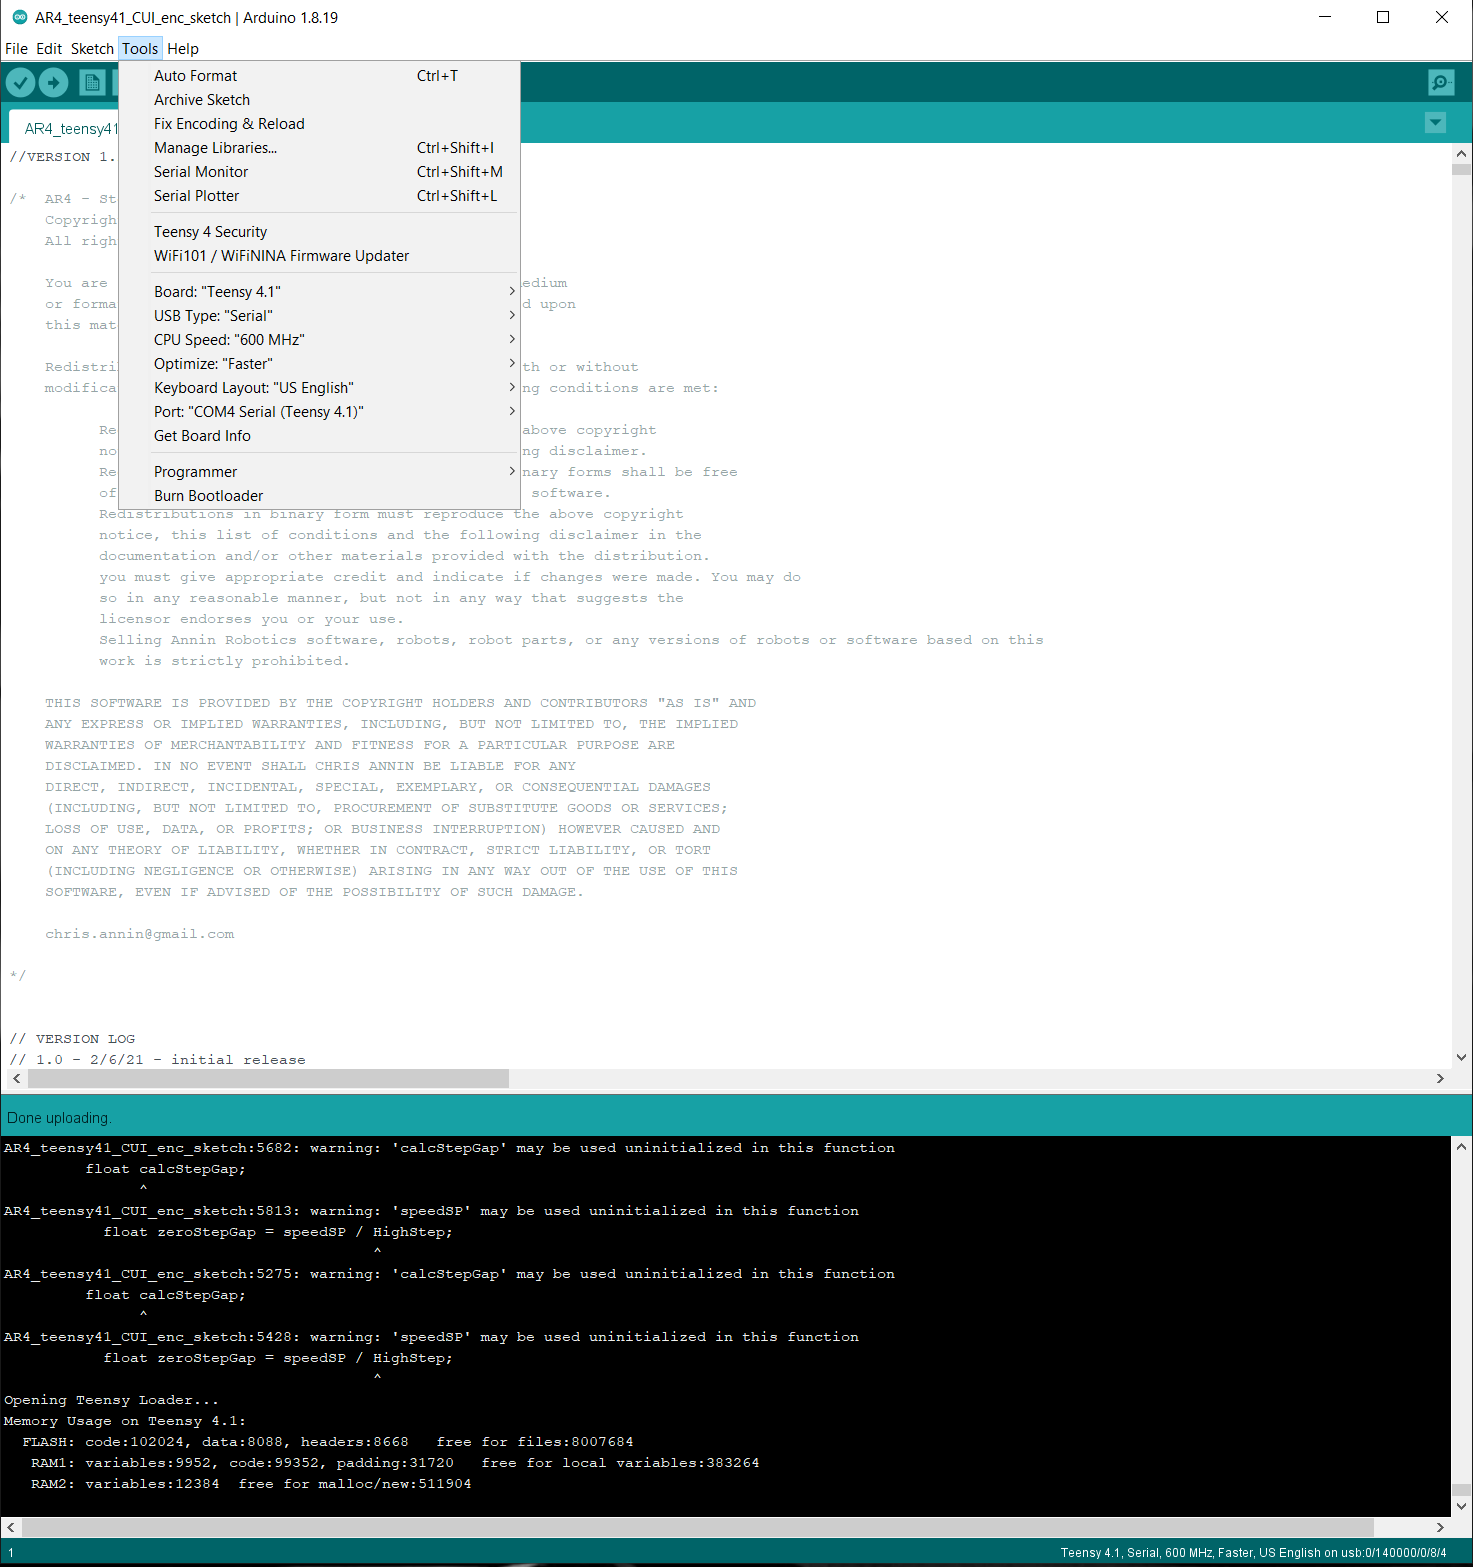Click the "Done uploading." status message
Viewport: 1473px width, 1567px height.
(59, 1118)
